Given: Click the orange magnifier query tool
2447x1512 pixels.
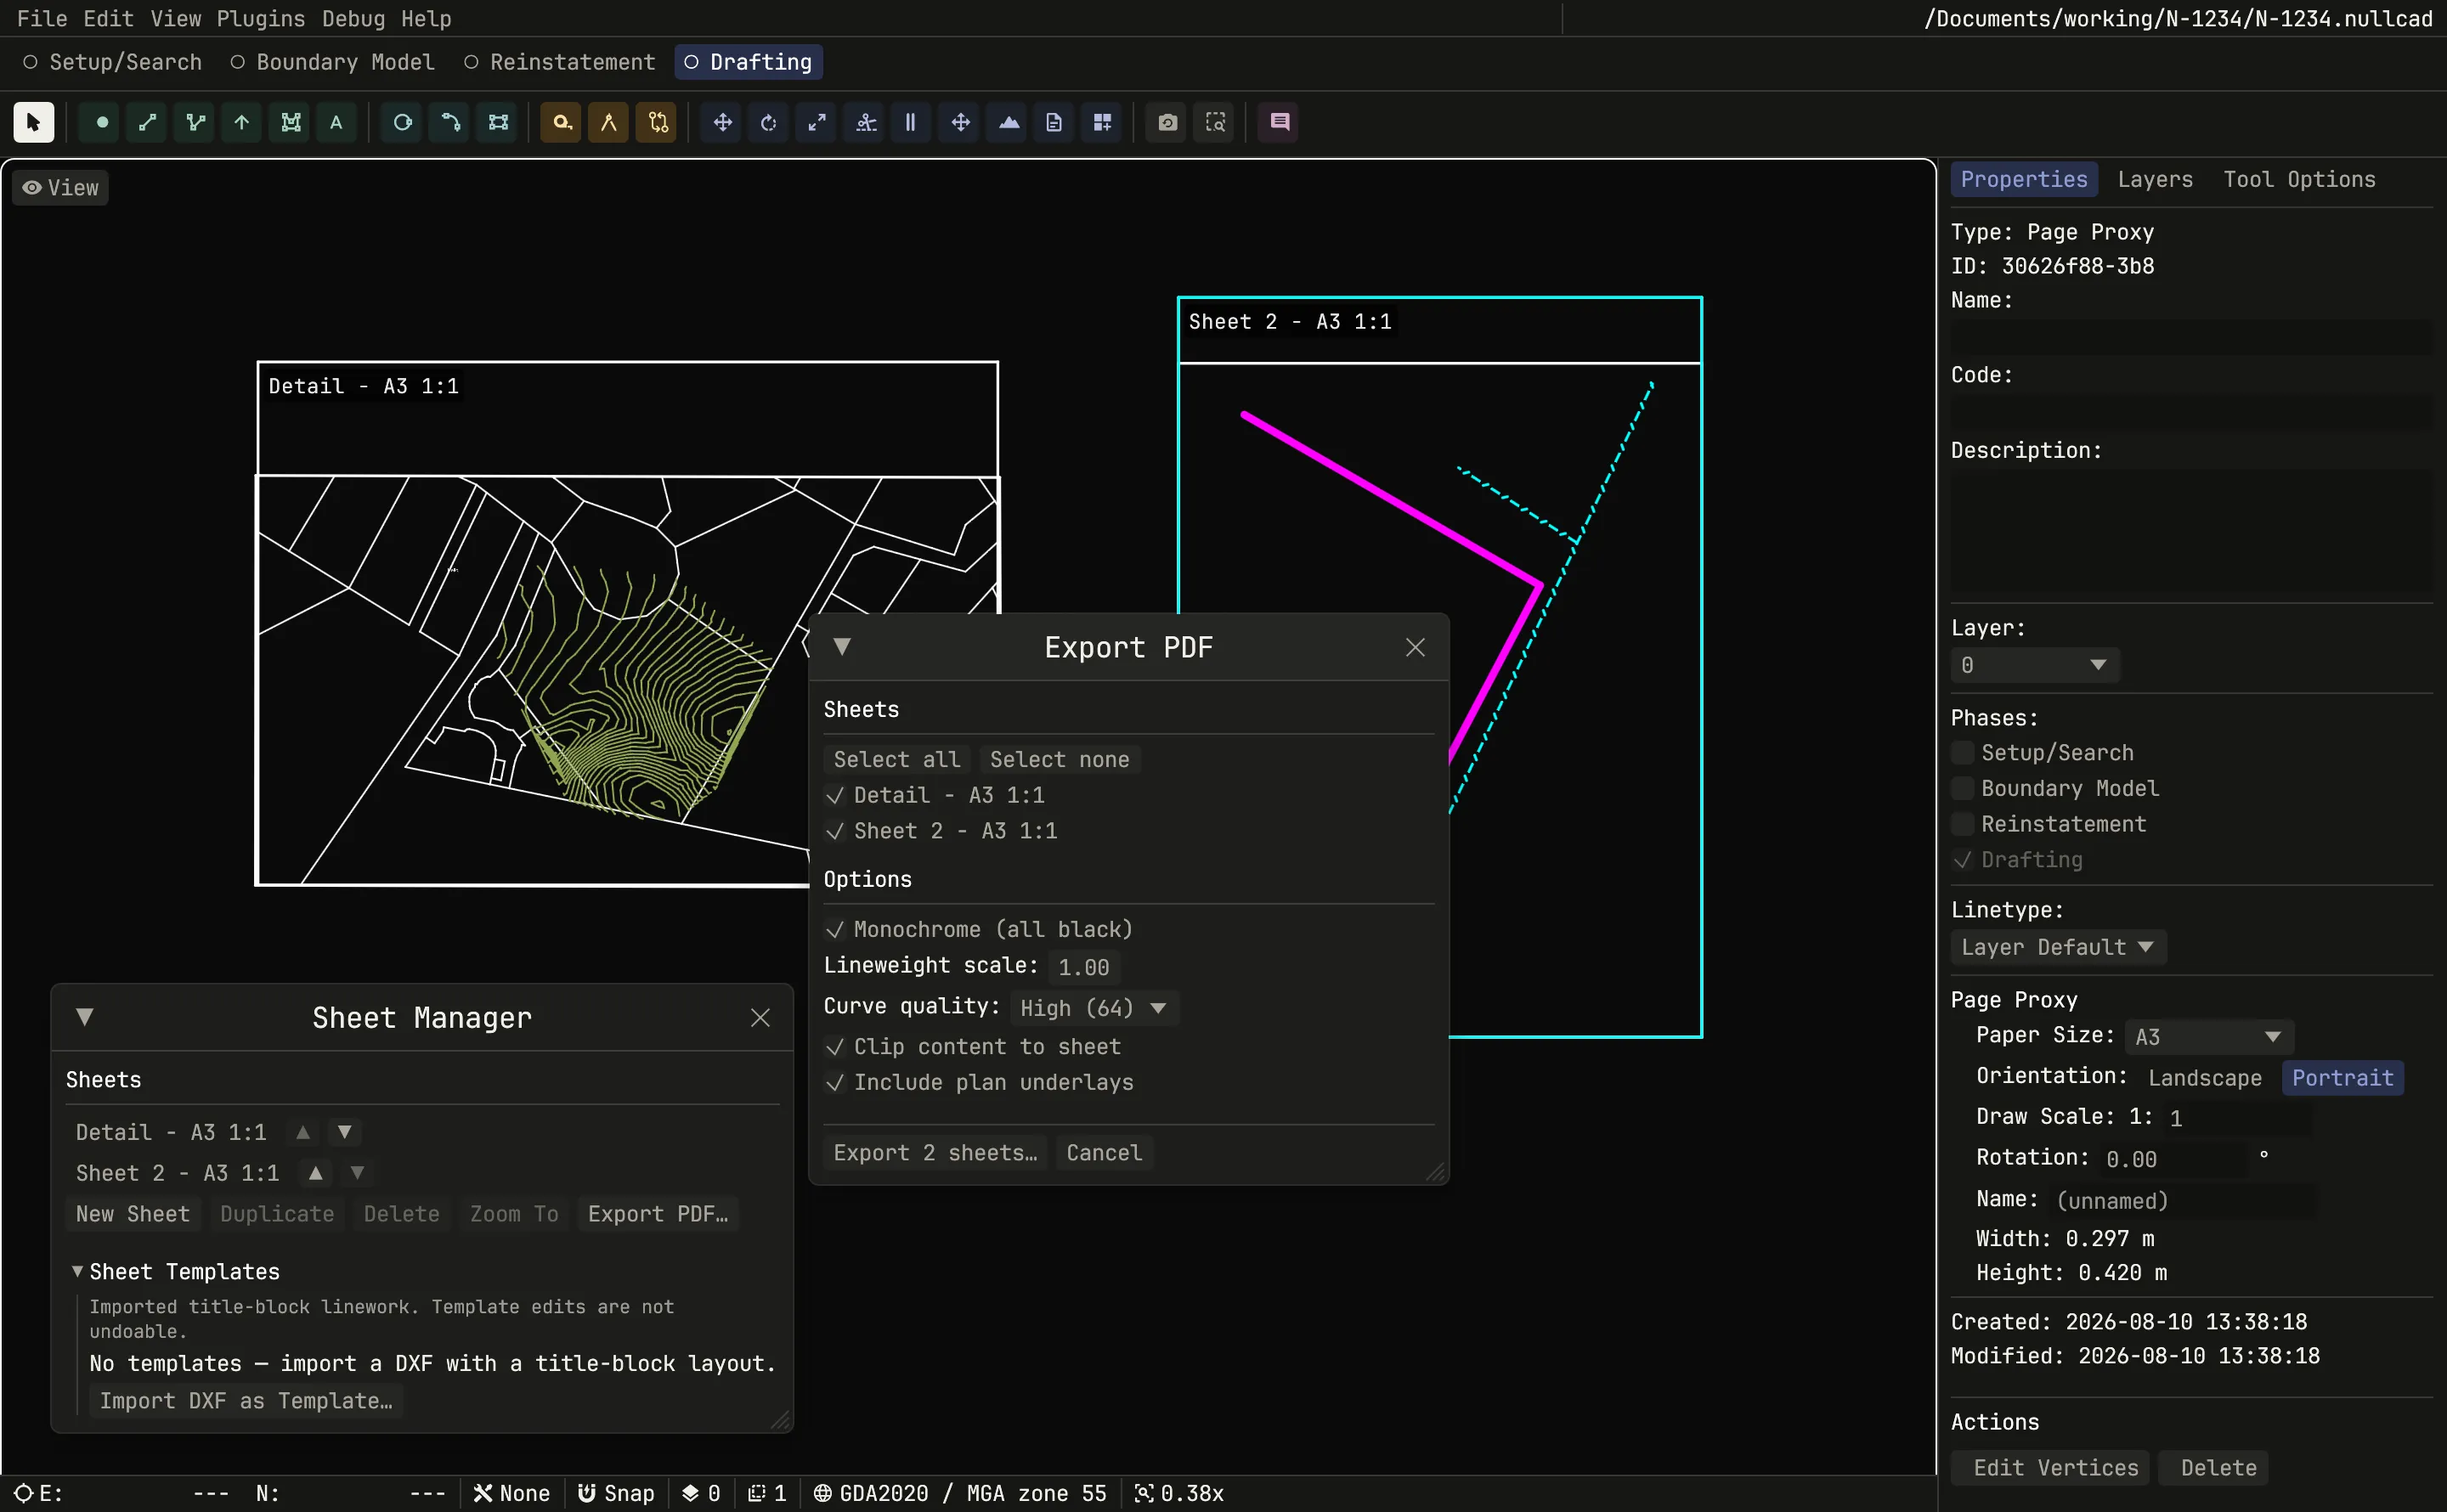Looking at the screenshot, I should 562,122.
